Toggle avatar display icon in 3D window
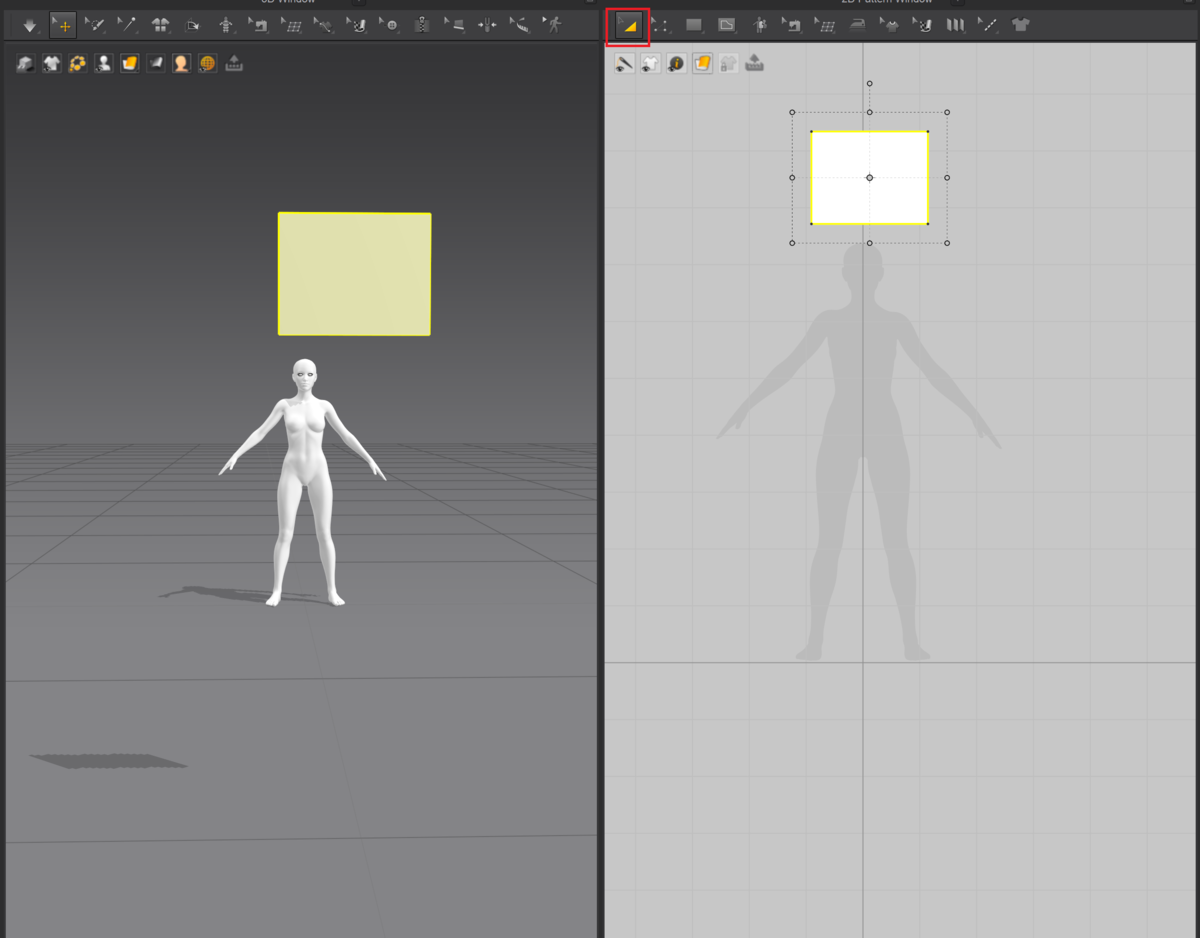Image resolution: width=1200 pixels, height=938 pixels. 104,64
